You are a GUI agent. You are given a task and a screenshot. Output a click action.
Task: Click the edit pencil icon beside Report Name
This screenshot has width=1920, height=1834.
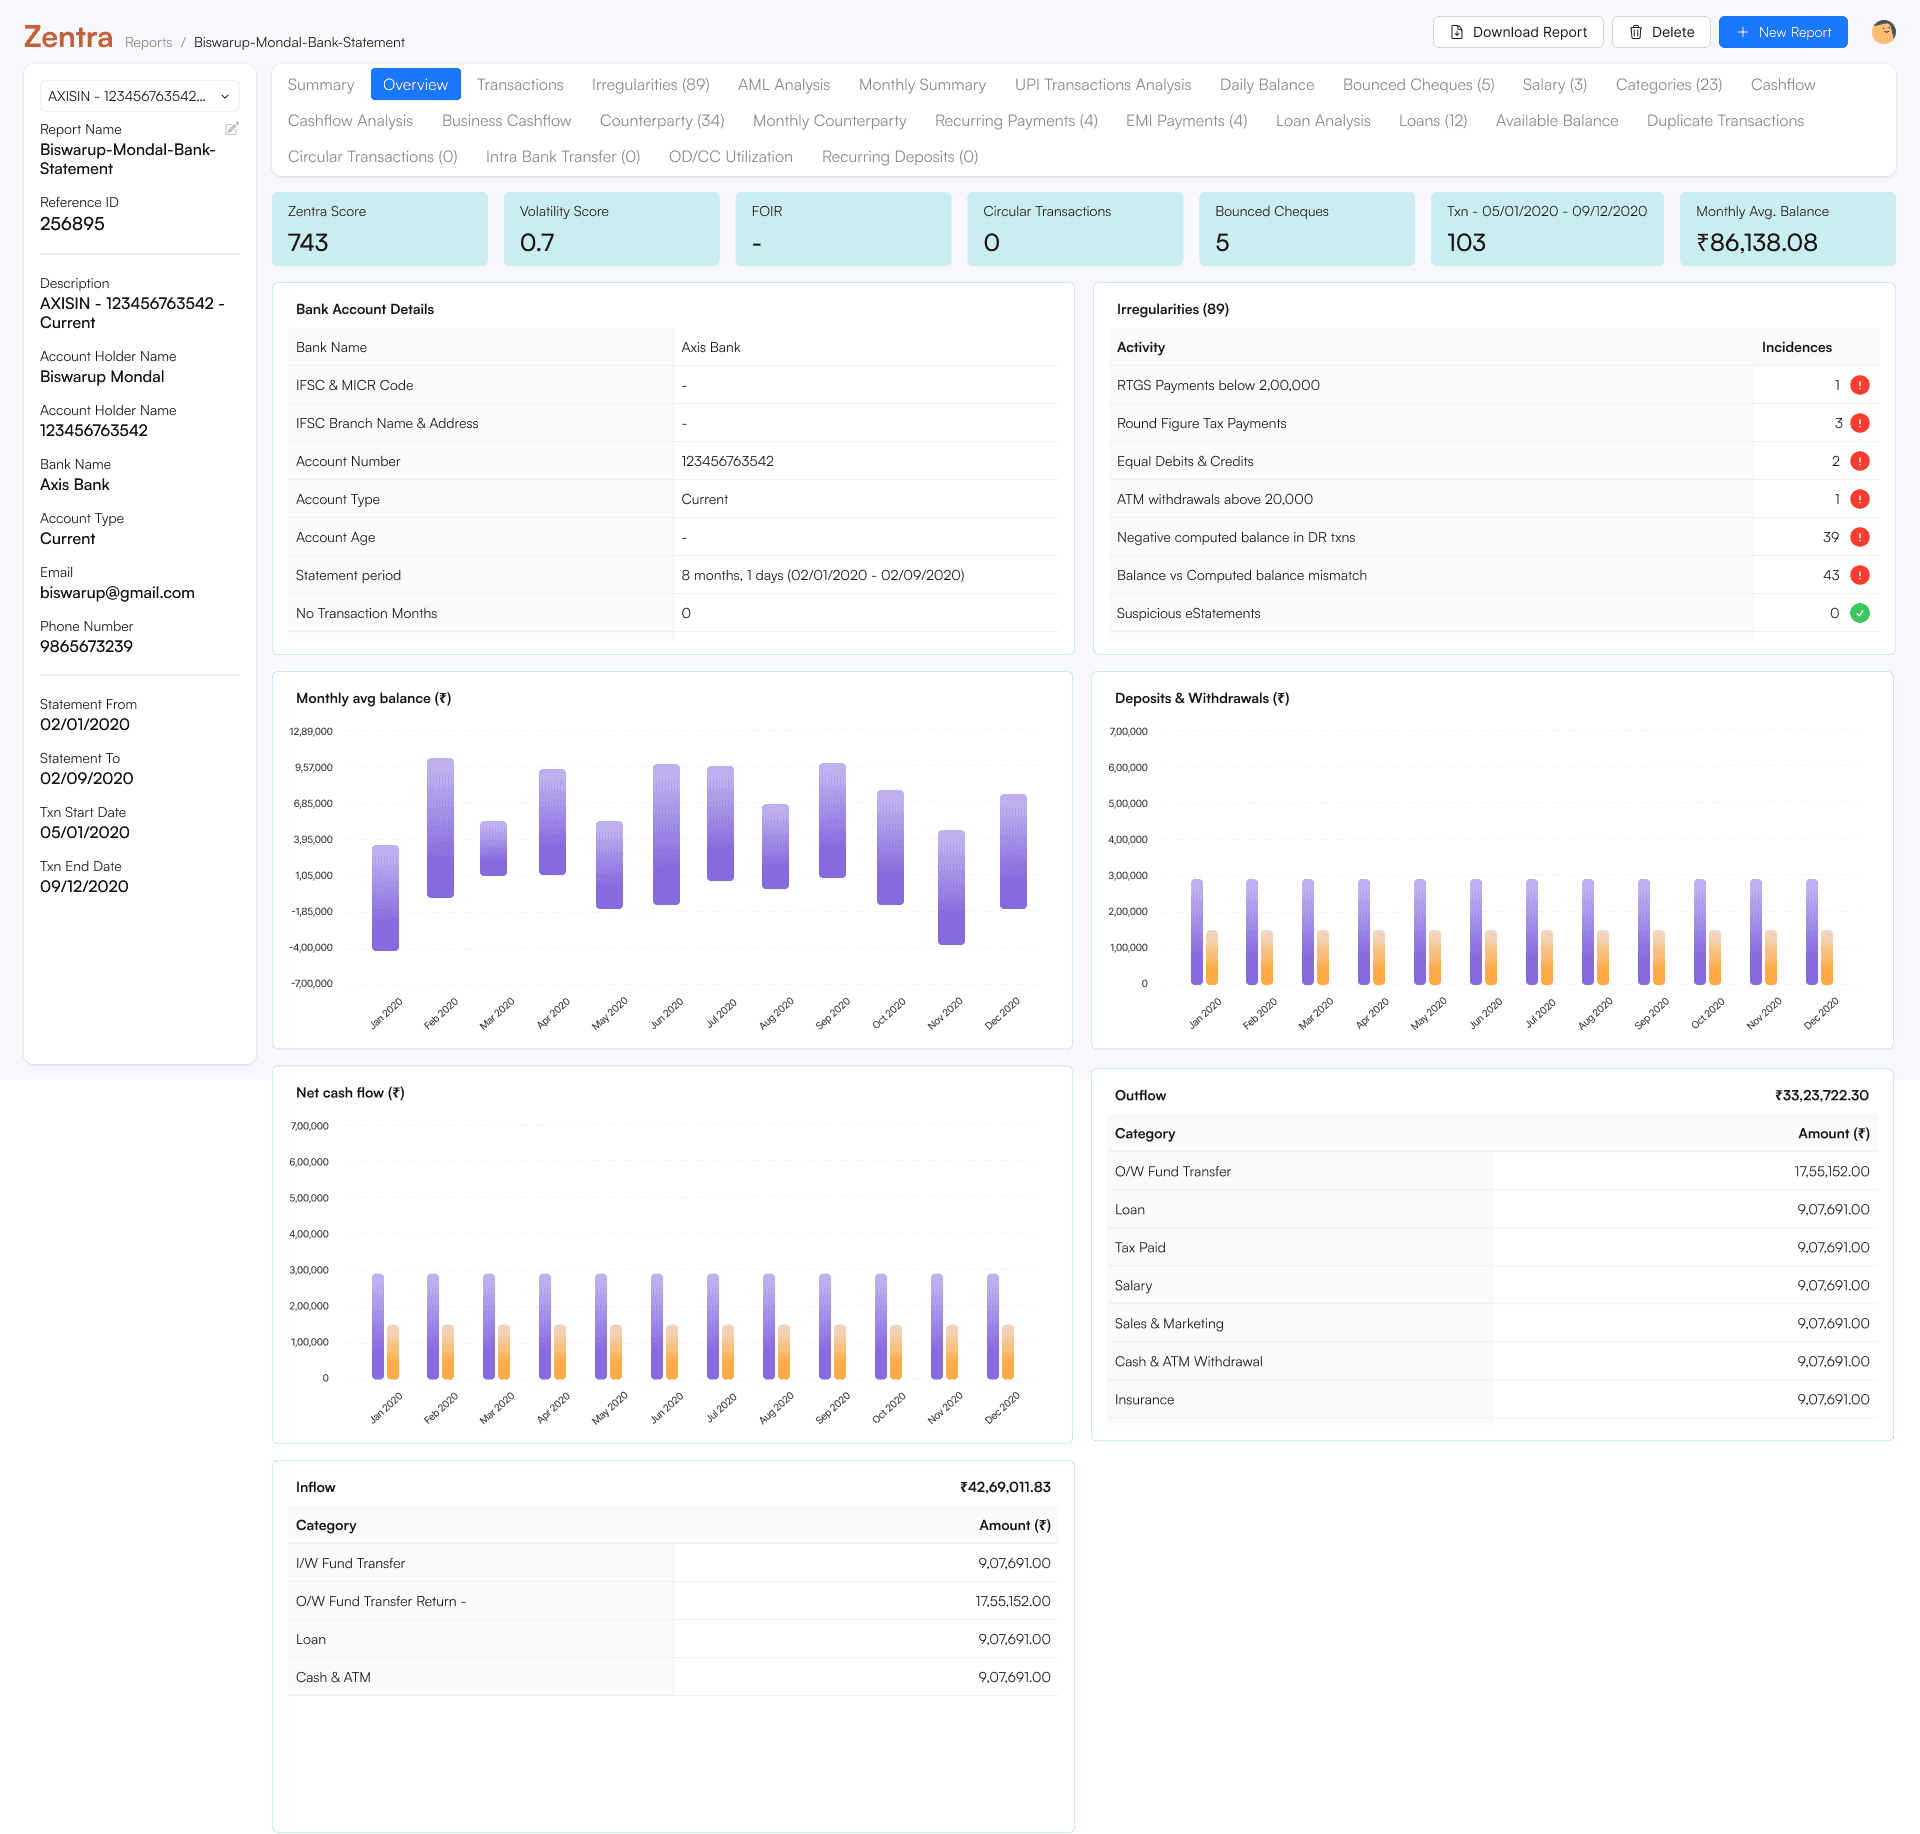(x=232, y=129)
